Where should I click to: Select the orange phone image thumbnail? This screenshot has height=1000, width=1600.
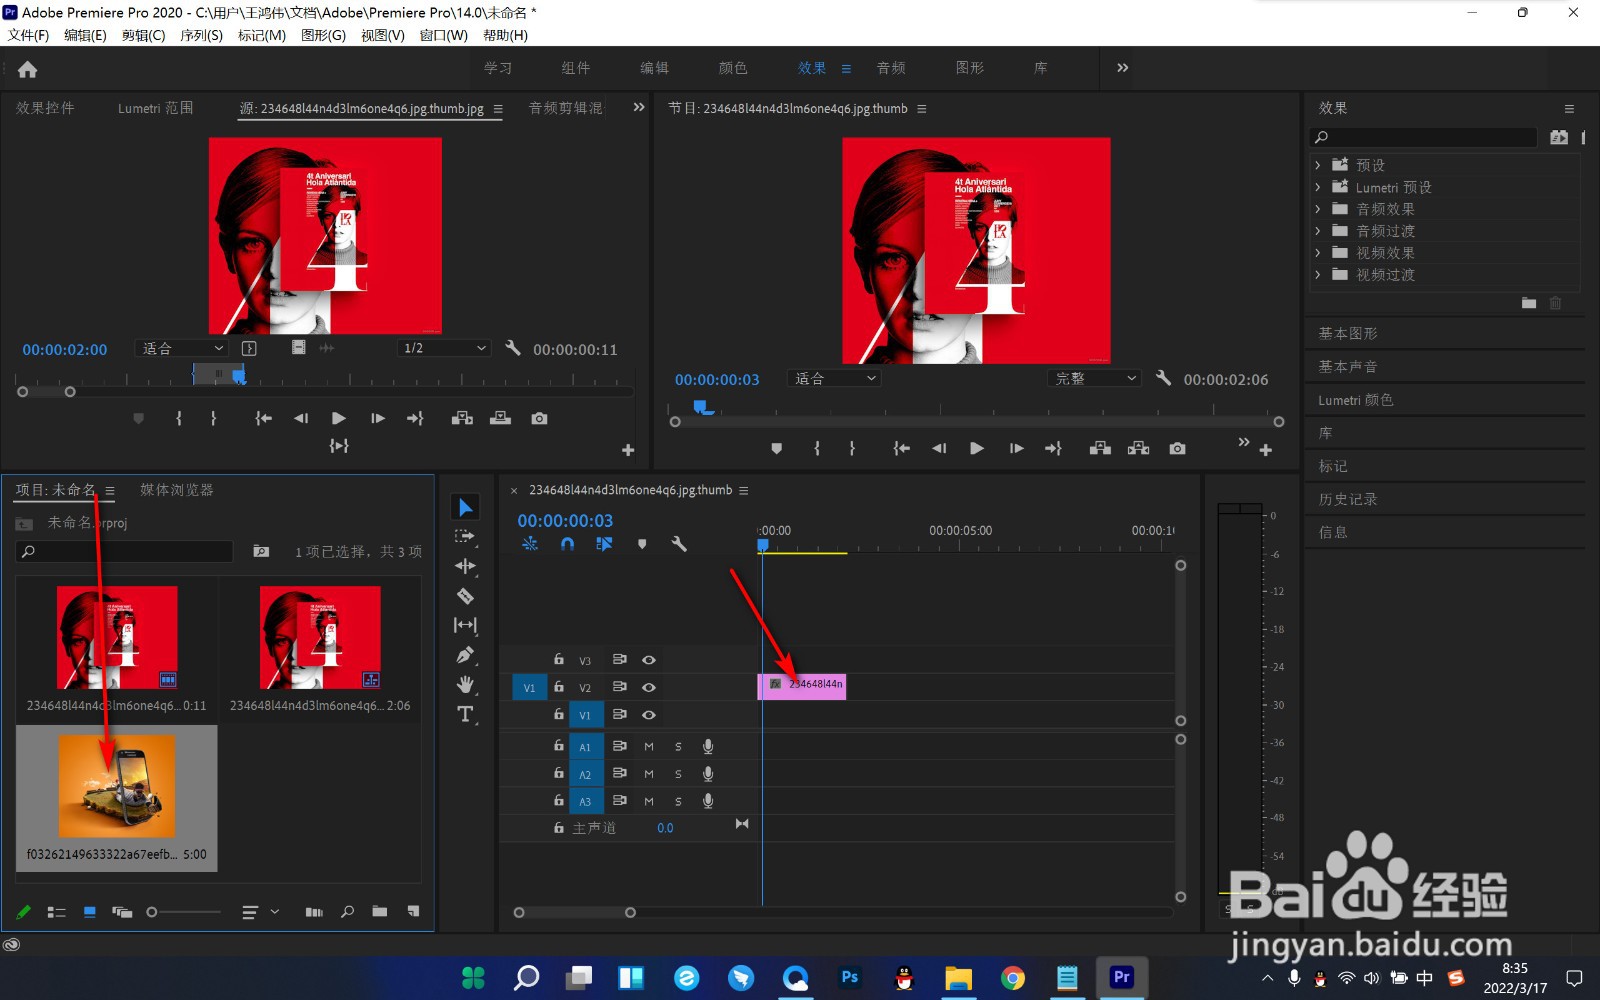click(x=117, y=786)
